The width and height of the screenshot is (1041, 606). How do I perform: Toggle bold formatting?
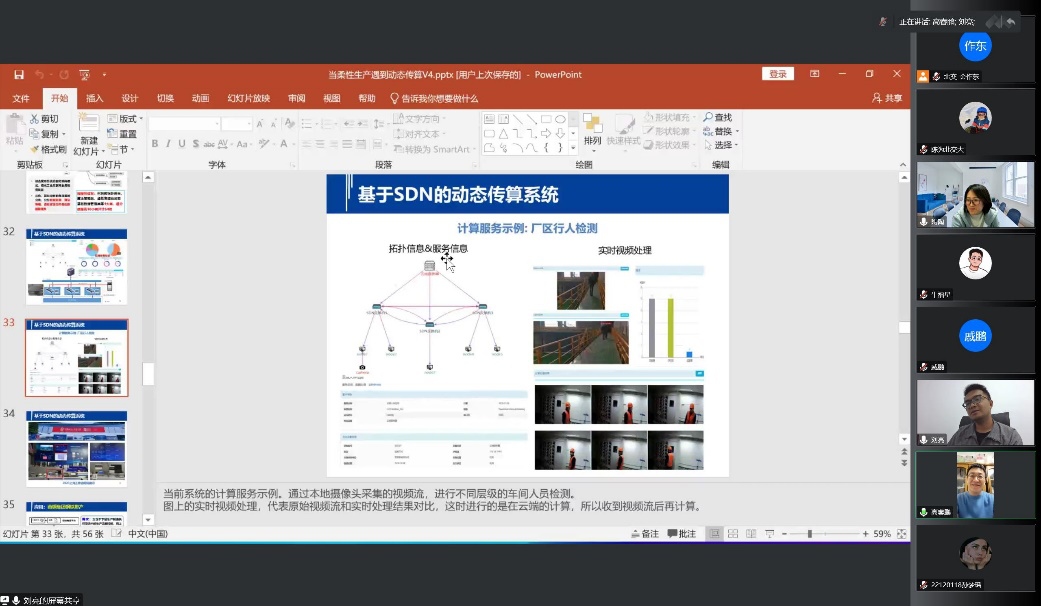pyautogui.click(x=155, y=144)
